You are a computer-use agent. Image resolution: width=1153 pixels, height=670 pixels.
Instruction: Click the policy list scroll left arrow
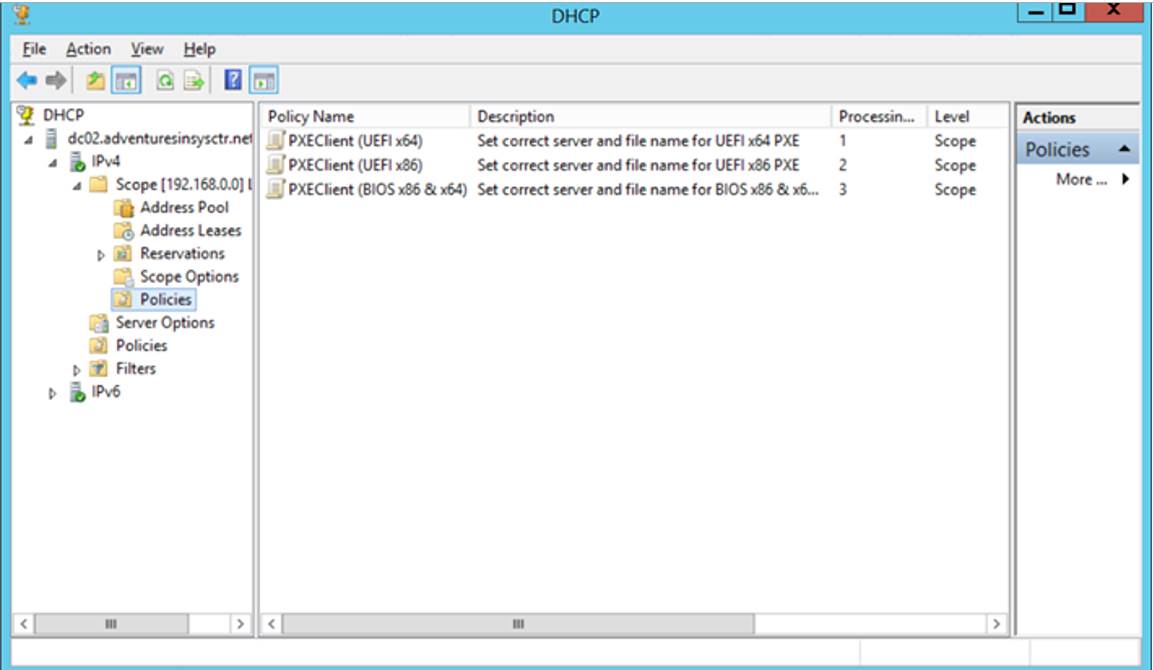tap(271, 624)
